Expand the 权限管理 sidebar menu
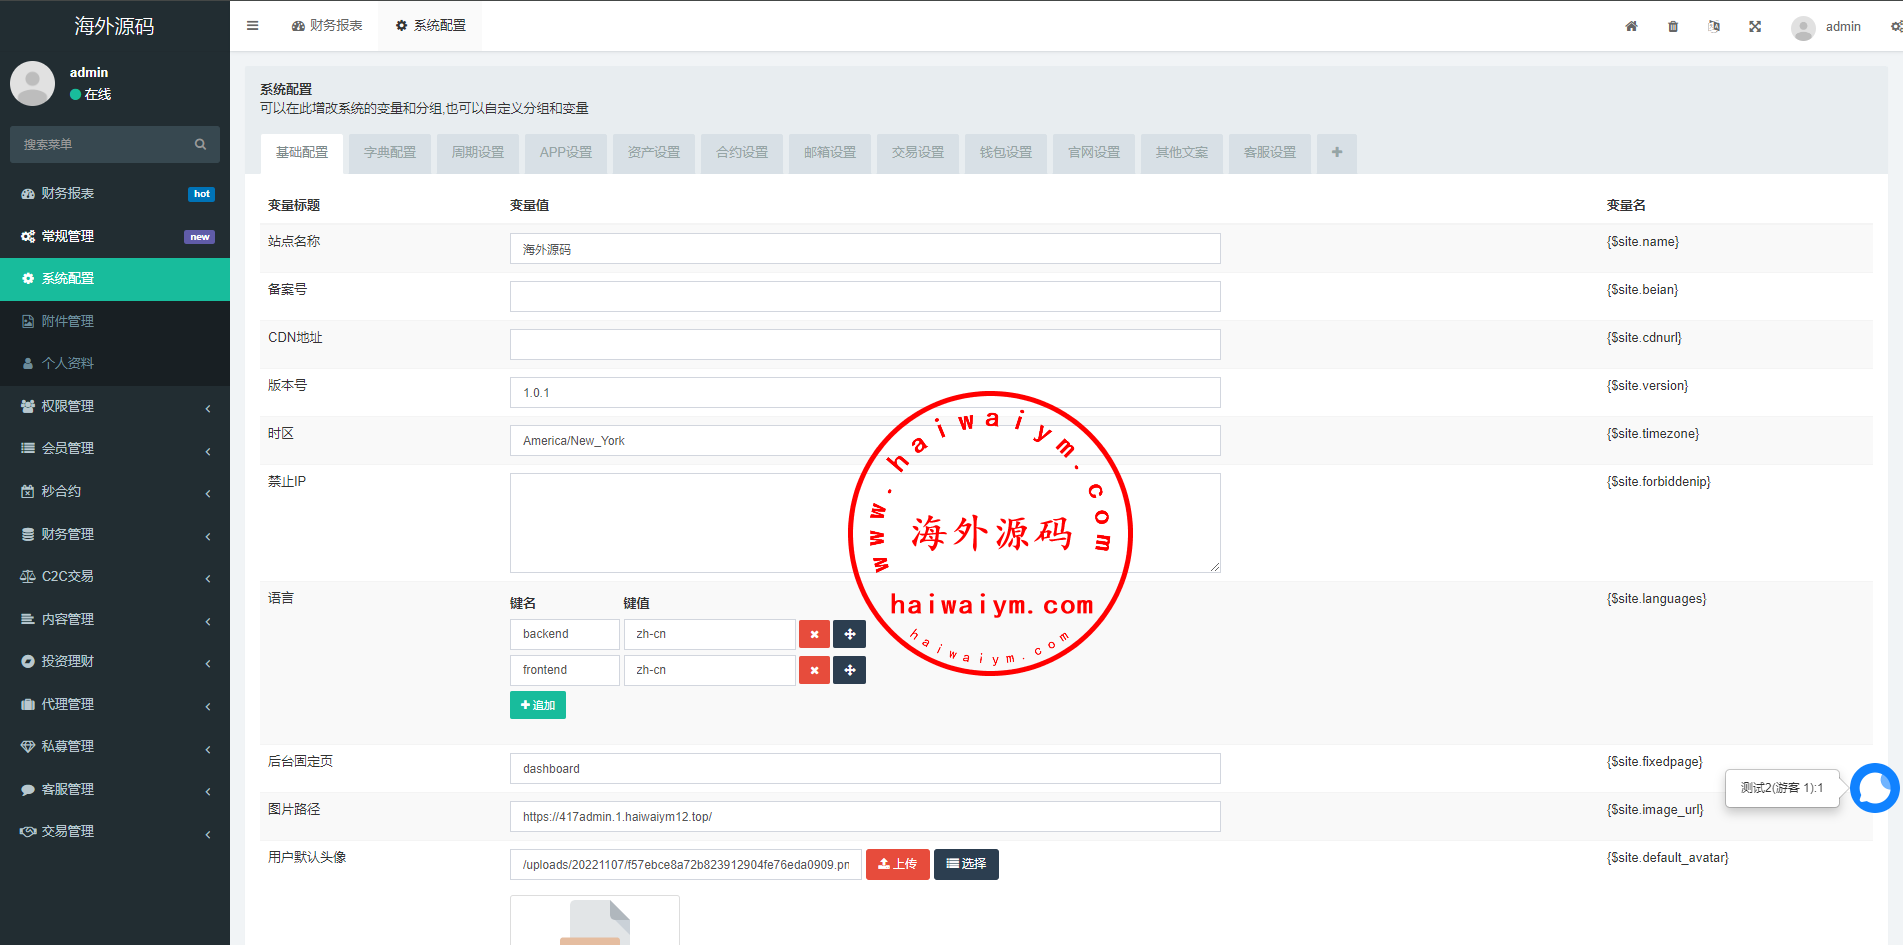Viewport: 1903px width, 945px height. (115, 407)
